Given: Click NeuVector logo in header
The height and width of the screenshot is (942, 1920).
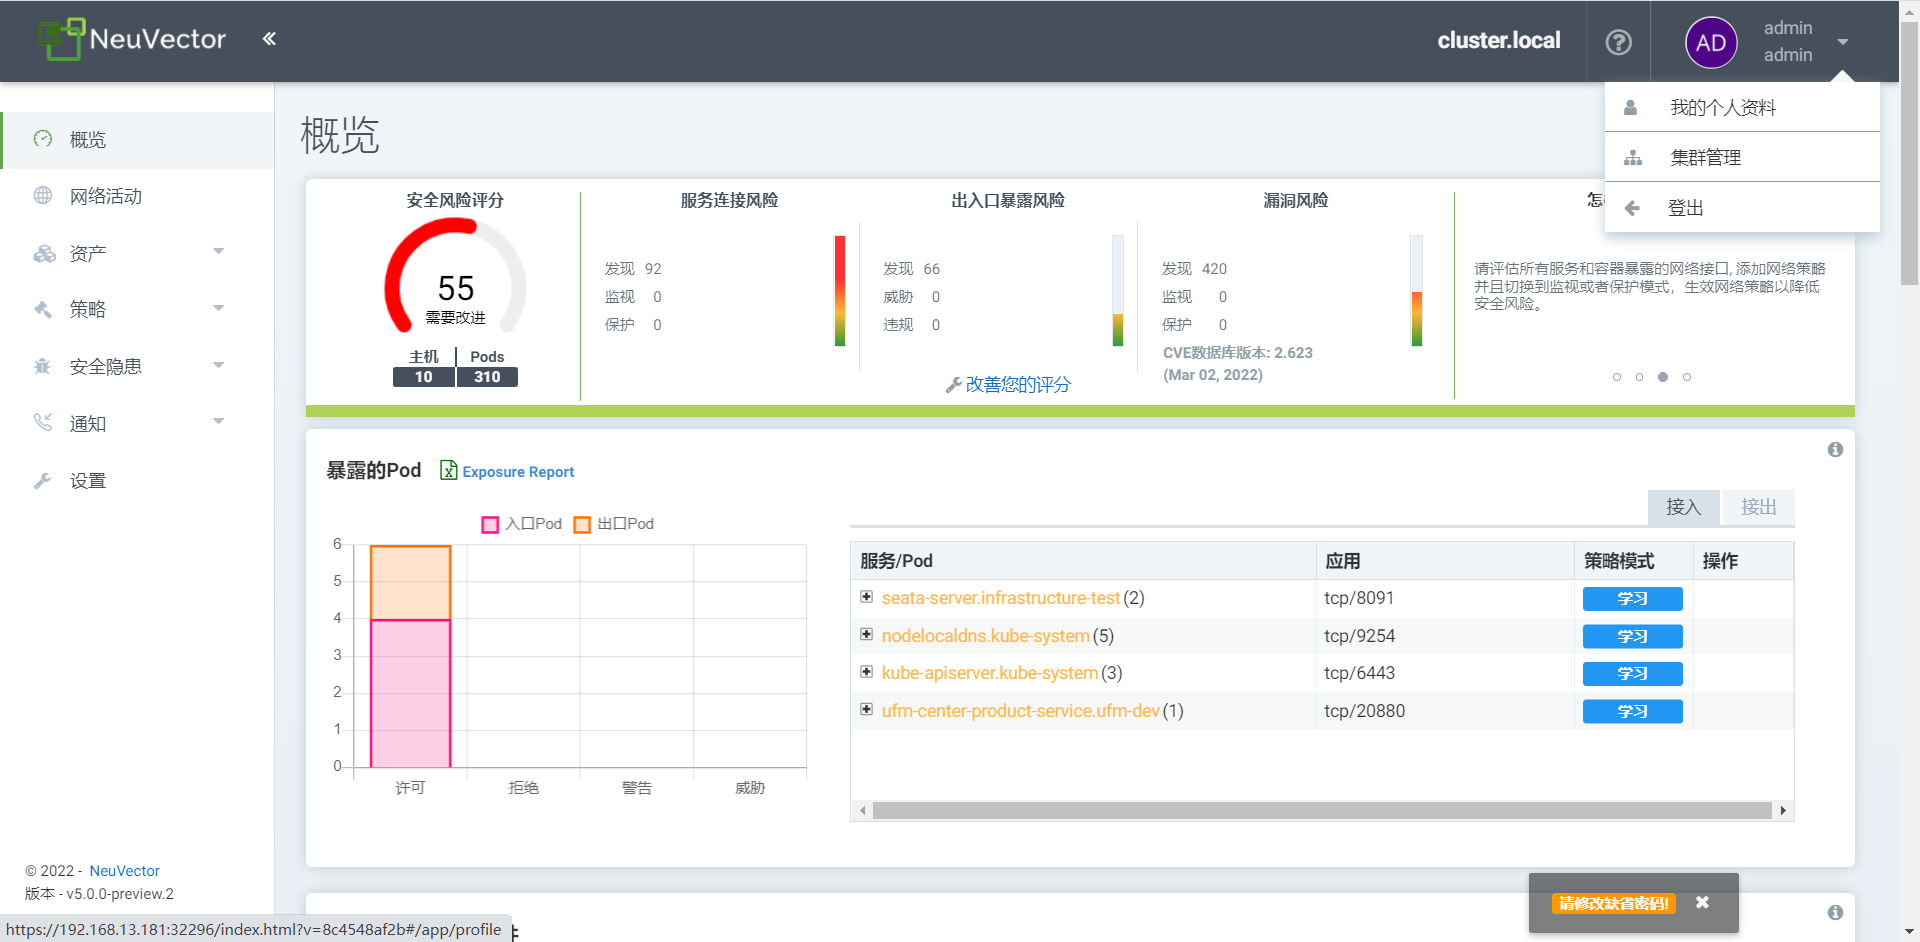Looking at the screenshot, I should tap(132, 39).
